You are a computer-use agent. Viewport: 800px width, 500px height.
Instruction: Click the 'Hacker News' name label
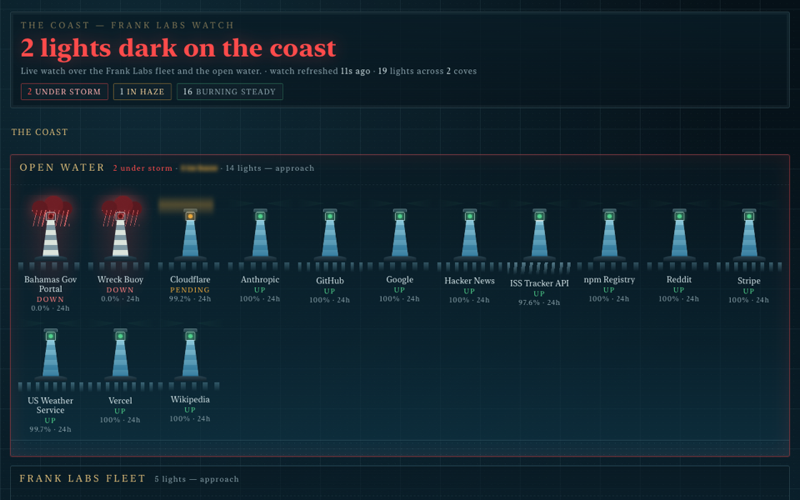tap(470, 281)
